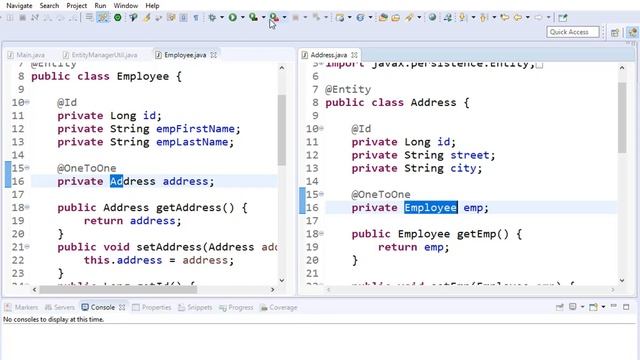Click the Back navigation yellow arrow
The width and height of the screenshot is (640, 360).
coord(518,18)
